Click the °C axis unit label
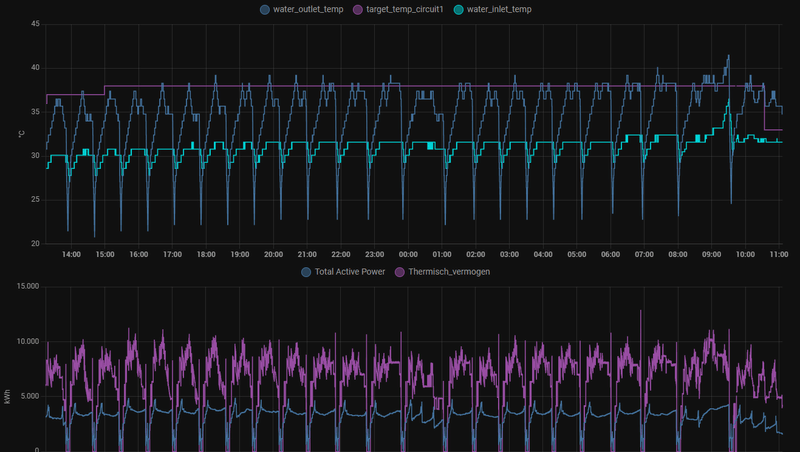This screenshot has width=800, height=452. [21, 134]
